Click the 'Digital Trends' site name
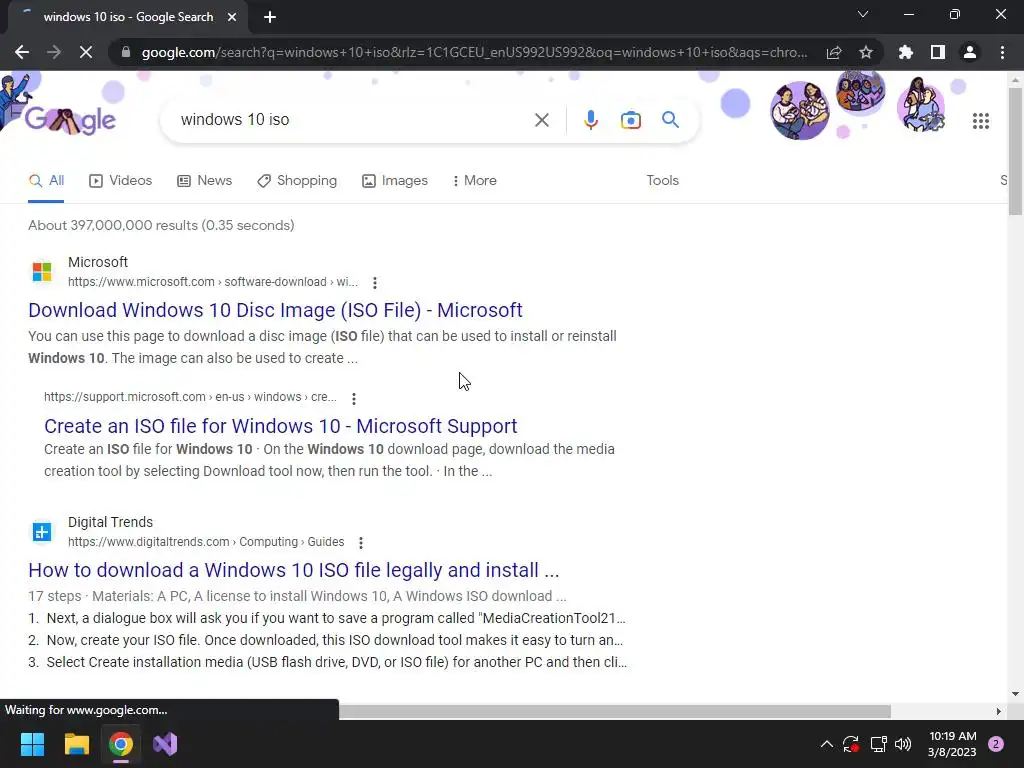 pyautogui.click(x=110, y=522)
